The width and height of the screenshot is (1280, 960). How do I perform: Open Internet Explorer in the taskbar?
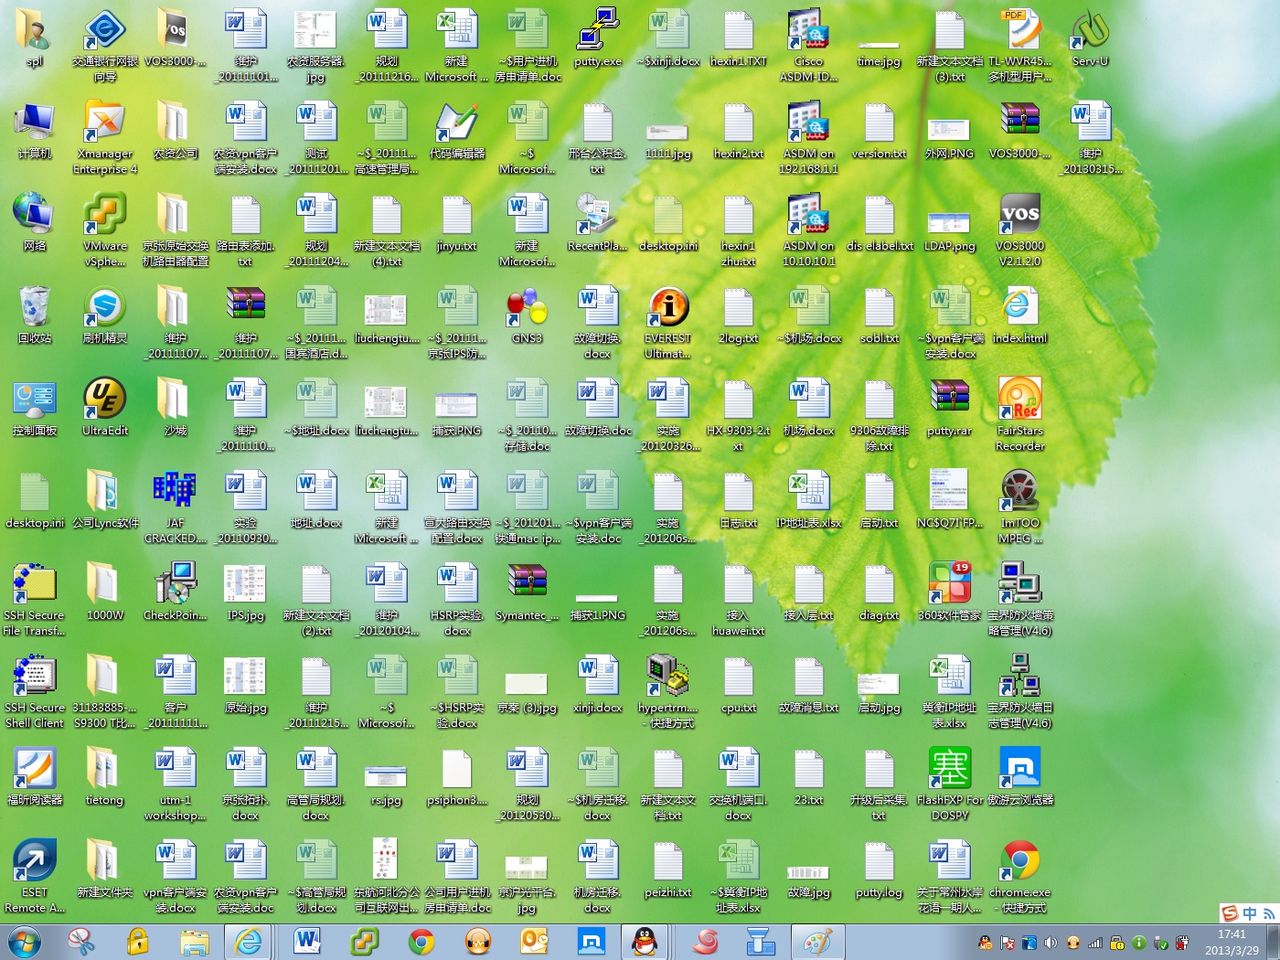click(248, 942)
